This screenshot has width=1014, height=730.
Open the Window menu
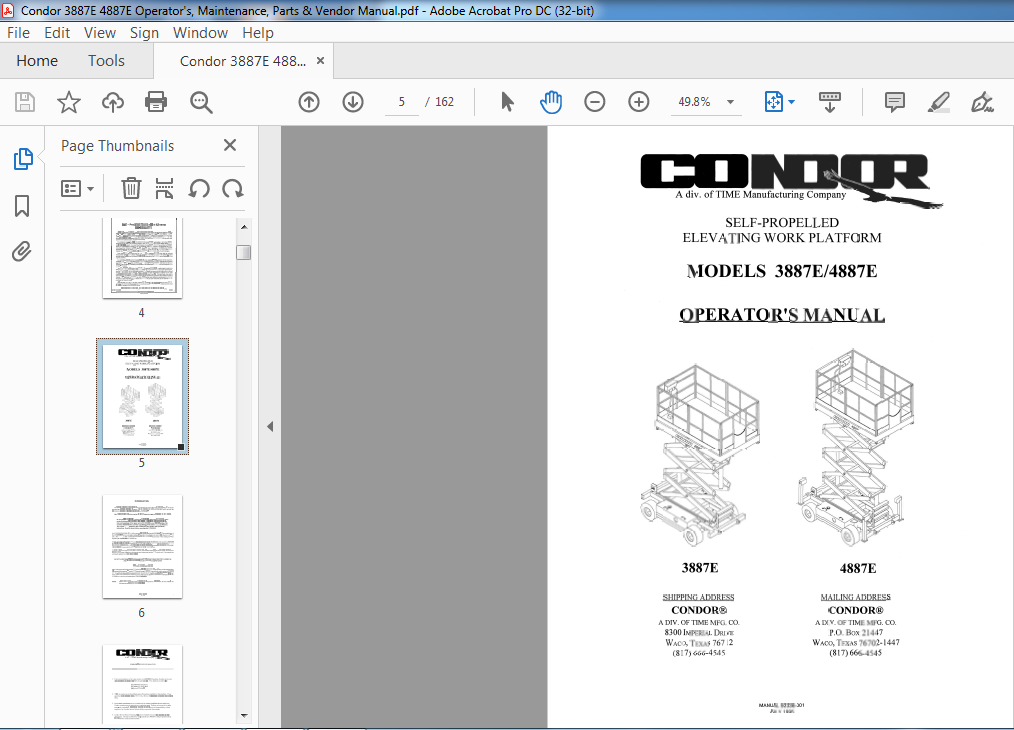click(200, 32)
